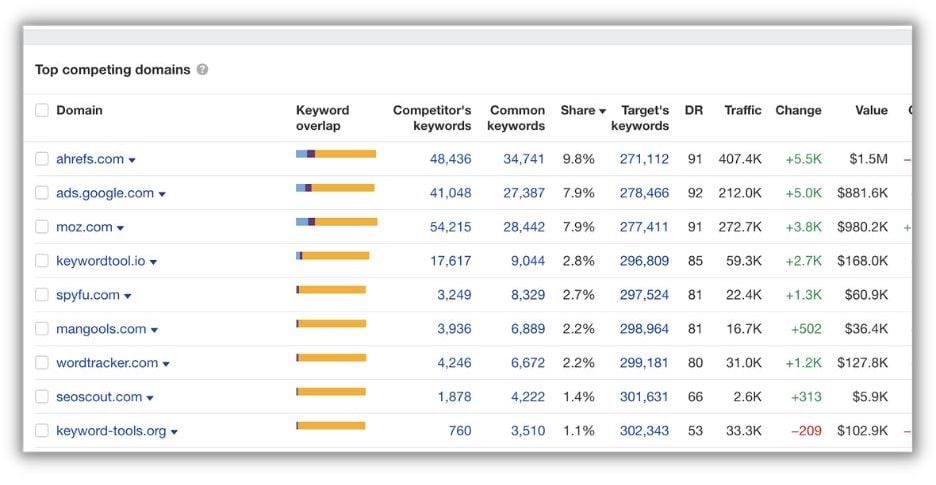The image size is (936, 485).
Task: Click the Value column header
Action: tap(871, 110)
